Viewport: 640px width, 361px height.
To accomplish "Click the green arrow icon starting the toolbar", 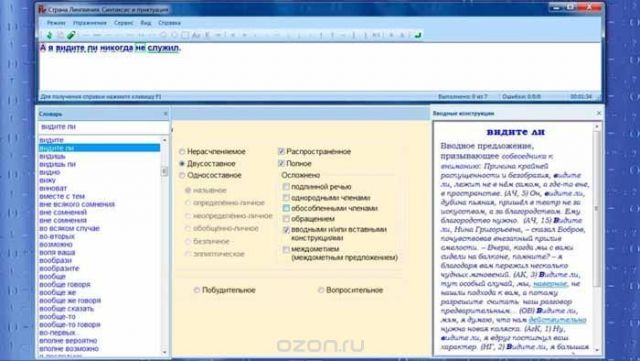I will (x=49, y=36).
